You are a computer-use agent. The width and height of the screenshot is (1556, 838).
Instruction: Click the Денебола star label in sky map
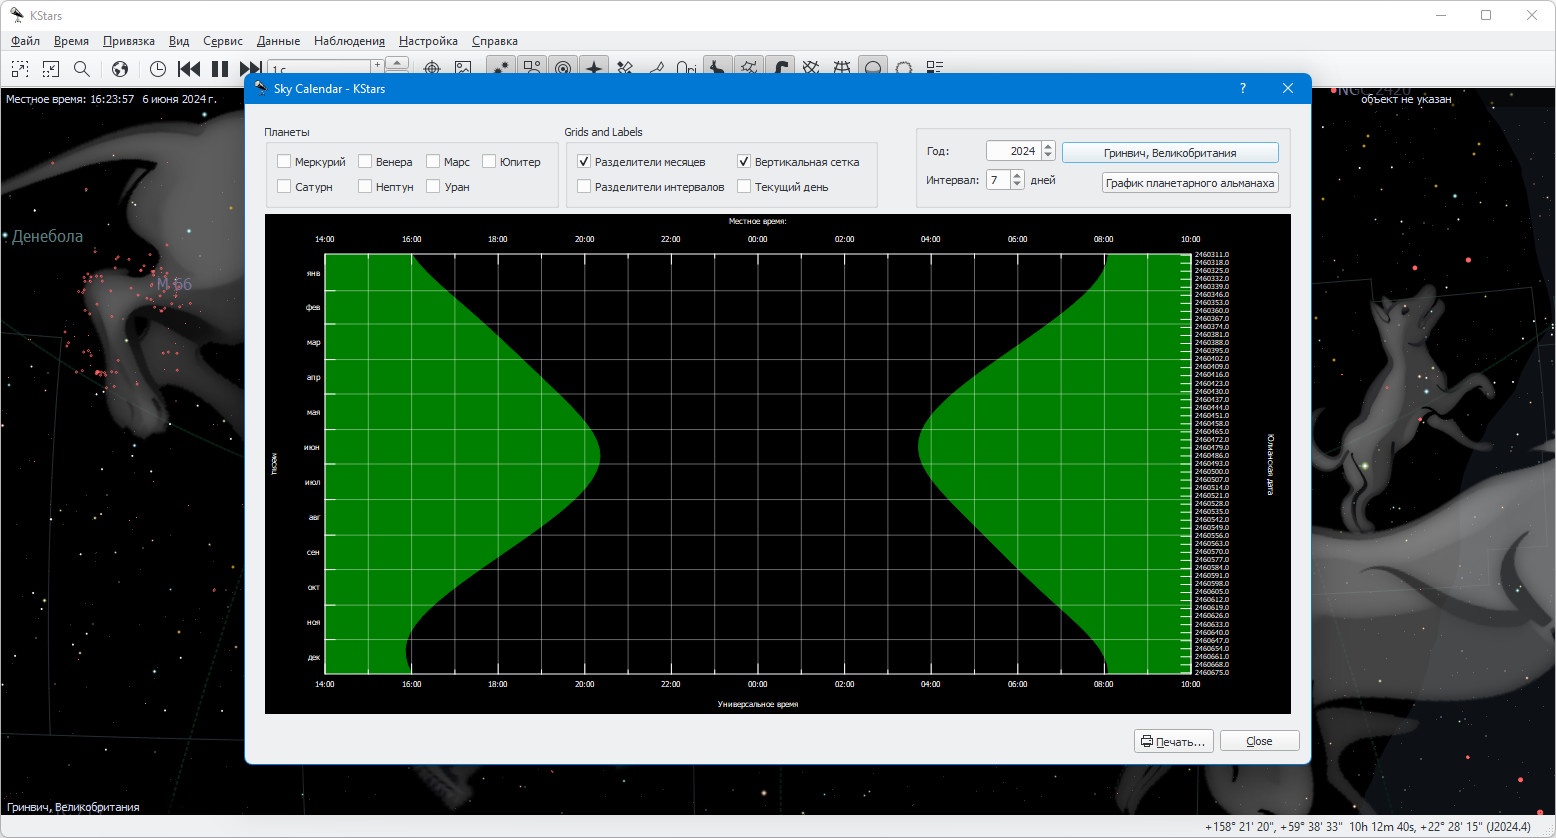47,237
